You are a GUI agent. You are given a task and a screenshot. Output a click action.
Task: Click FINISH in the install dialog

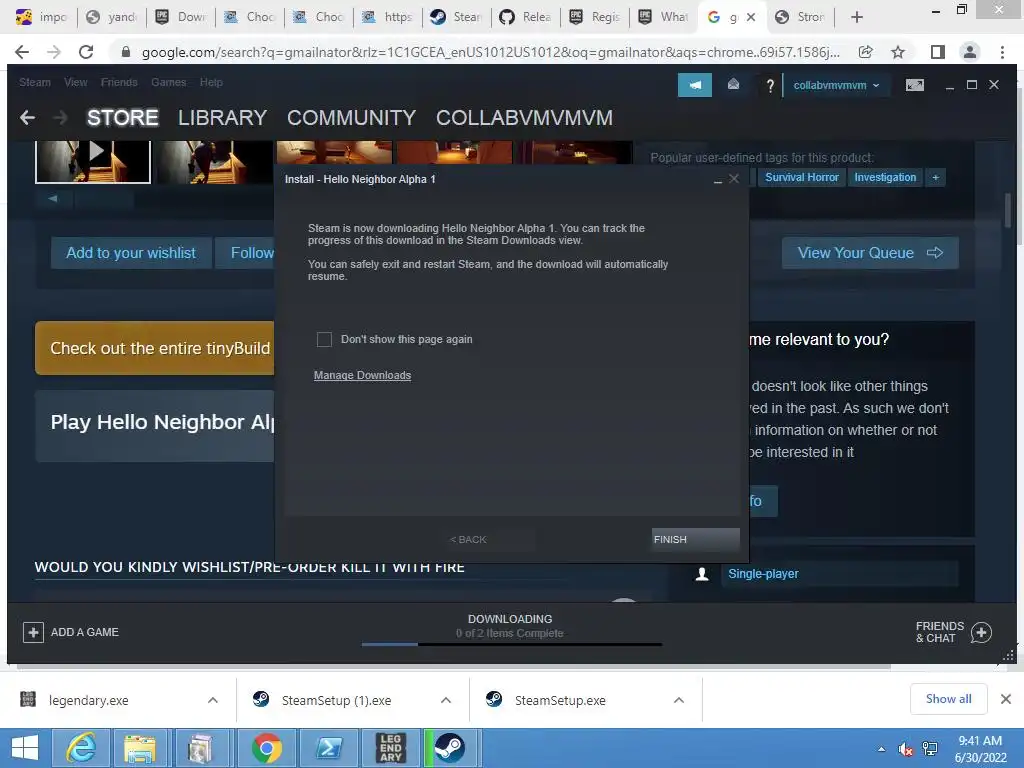click(x=696, y=539)
